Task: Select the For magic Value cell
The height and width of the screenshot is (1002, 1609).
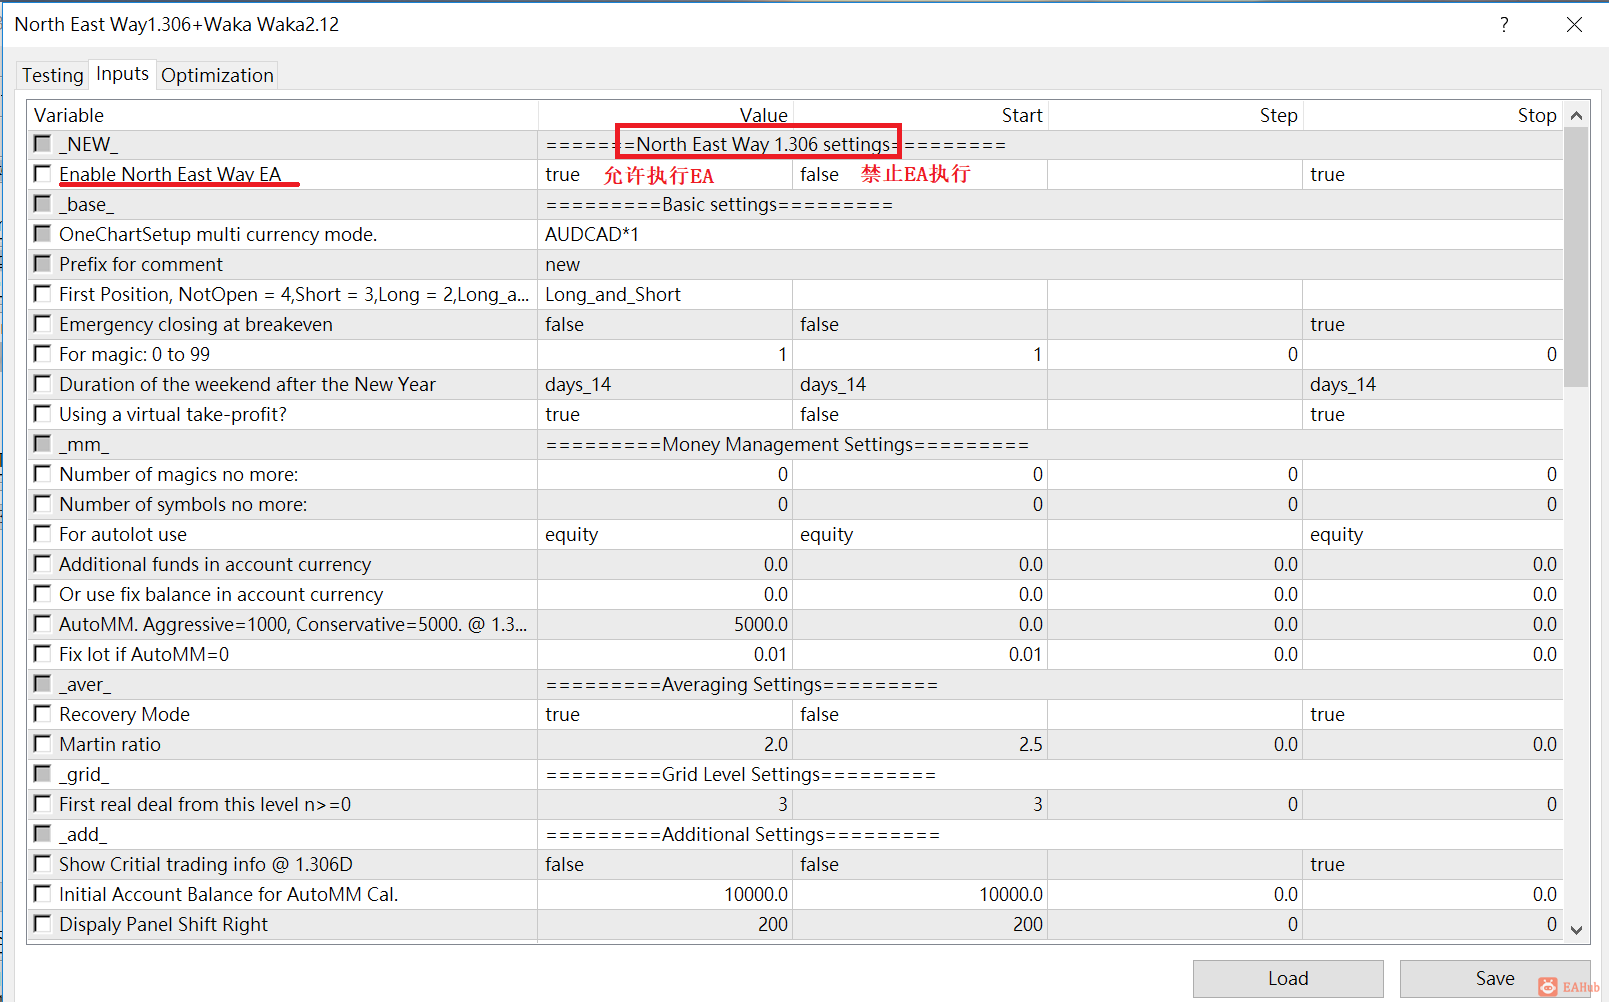Action: pos(665,354)
